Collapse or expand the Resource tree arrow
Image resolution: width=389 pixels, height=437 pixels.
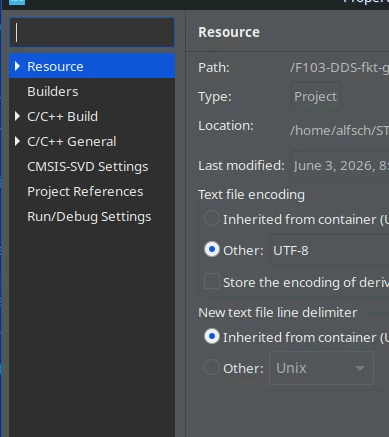[x=17, y=66]
